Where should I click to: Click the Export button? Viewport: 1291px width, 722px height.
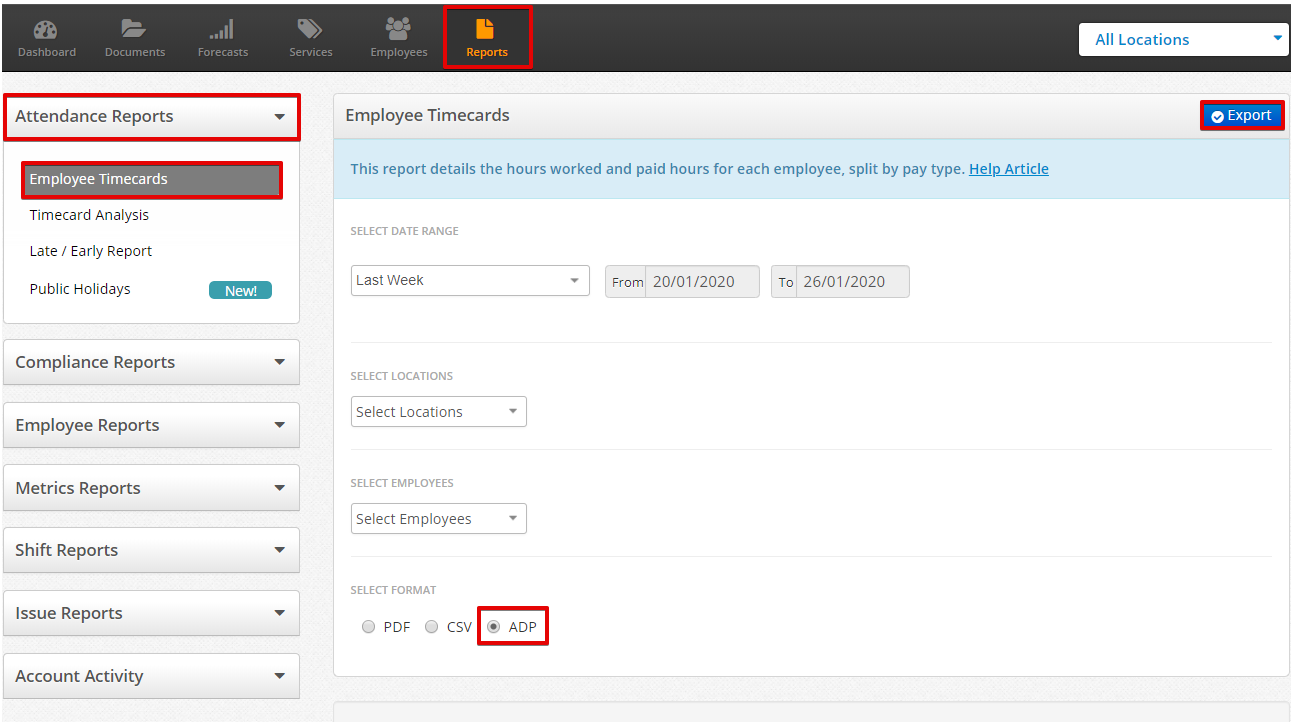coord(1242,116)
